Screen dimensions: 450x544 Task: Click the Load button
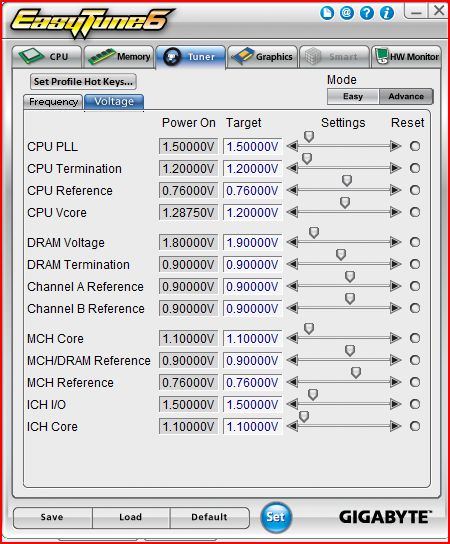131,517
